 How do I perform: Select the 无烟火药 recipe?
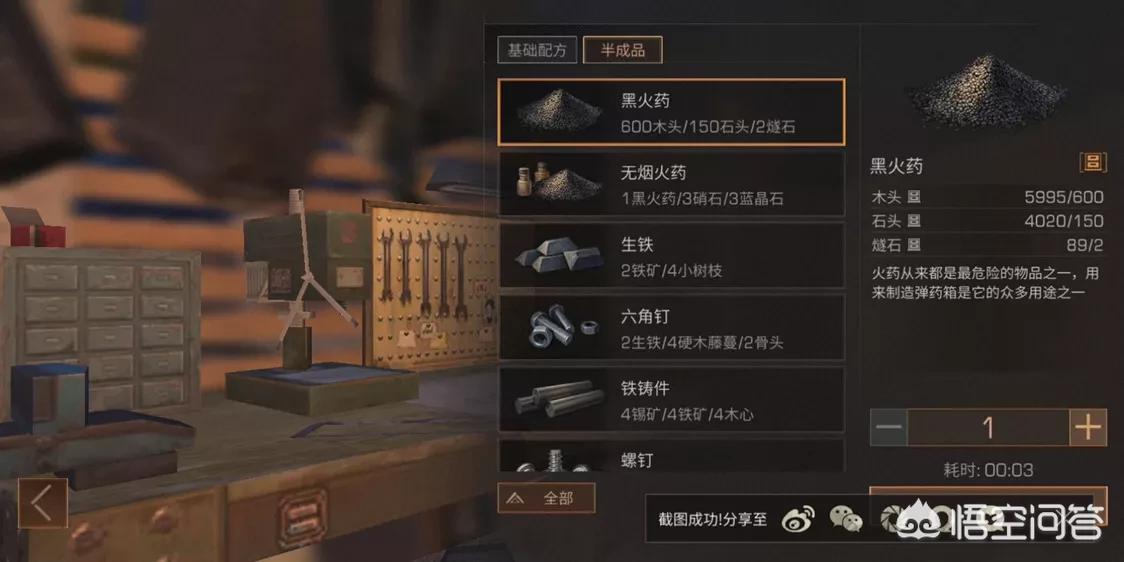(672, 184)
